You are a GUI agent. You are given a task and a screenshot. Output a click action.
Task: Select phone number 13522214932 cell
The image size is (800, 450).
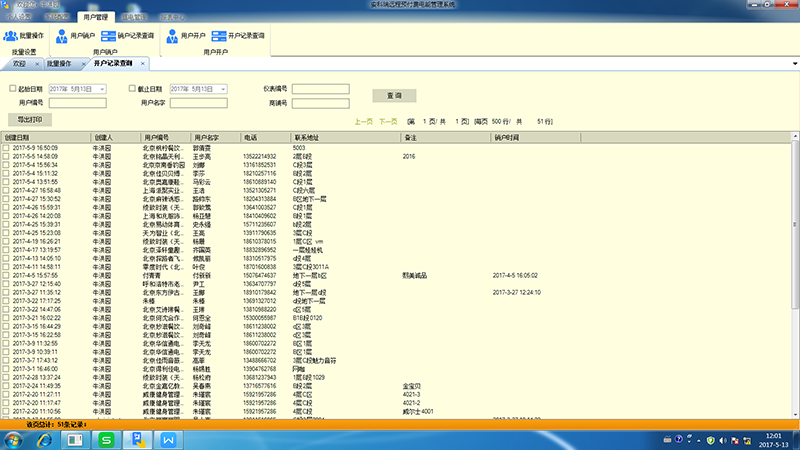[x=259, y=157]
